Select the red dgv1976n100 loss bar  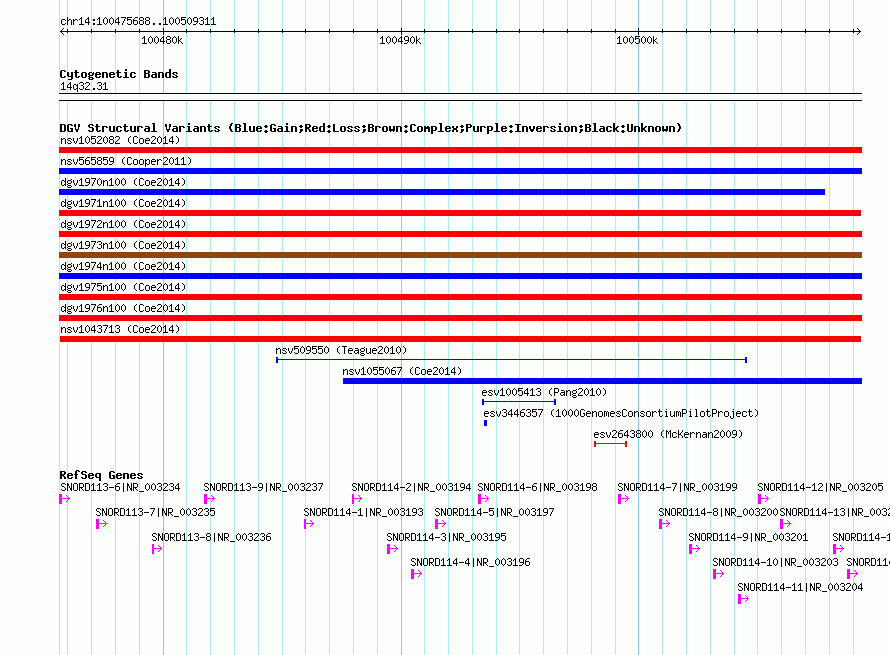coord(460,318)
